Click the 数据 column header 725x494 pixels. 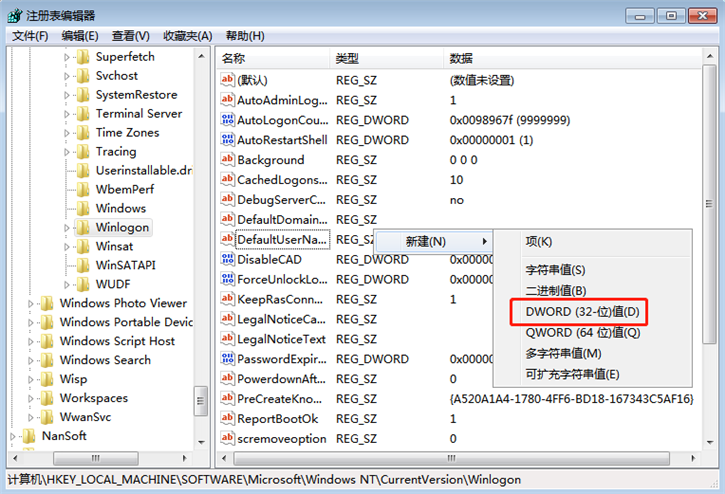tap(461, 59)
